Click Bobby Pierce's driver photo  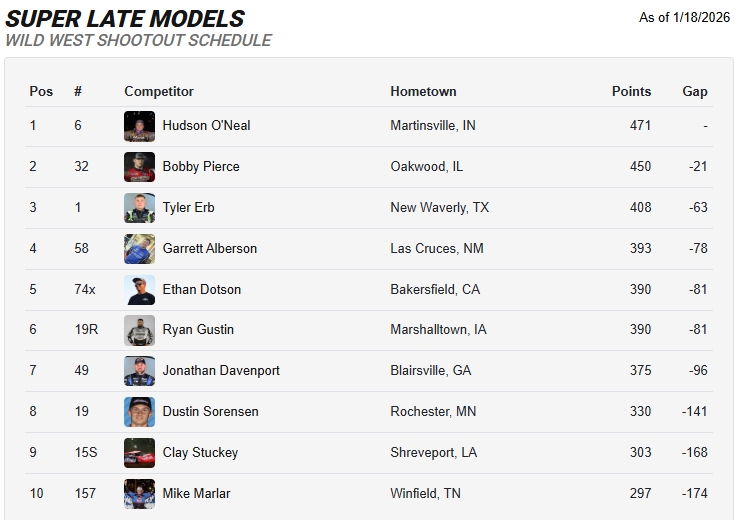coord(139,167)
